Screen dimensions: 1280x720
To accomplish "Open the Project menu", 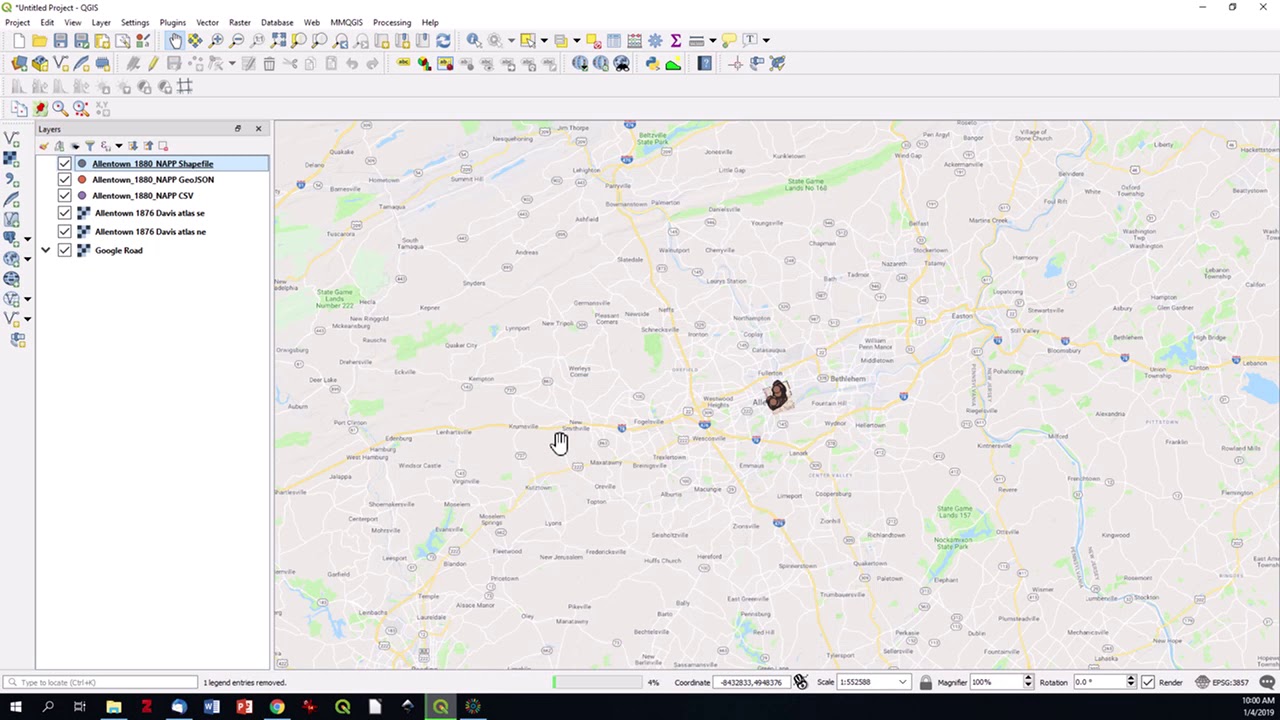I will click(x=17, y=22).
